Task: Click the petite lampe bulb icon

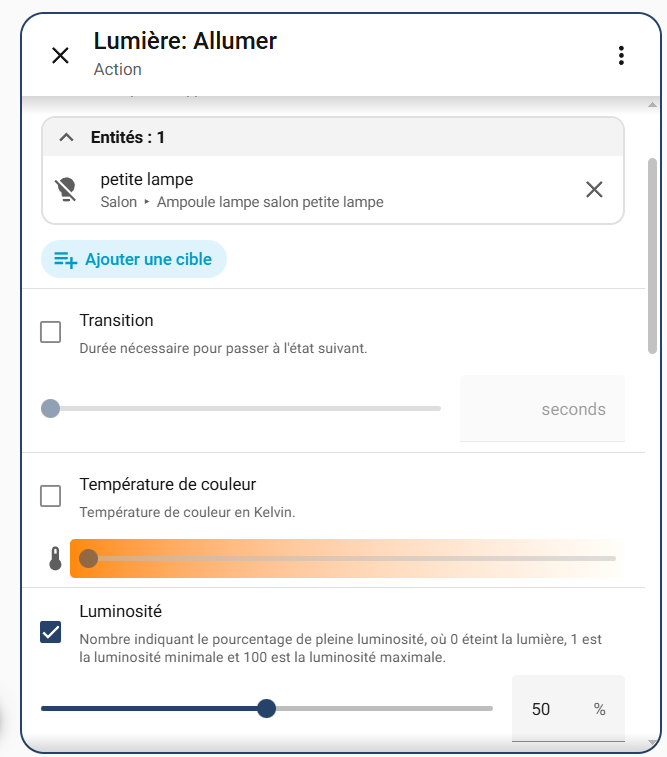Action: click(x=66, y=189)
